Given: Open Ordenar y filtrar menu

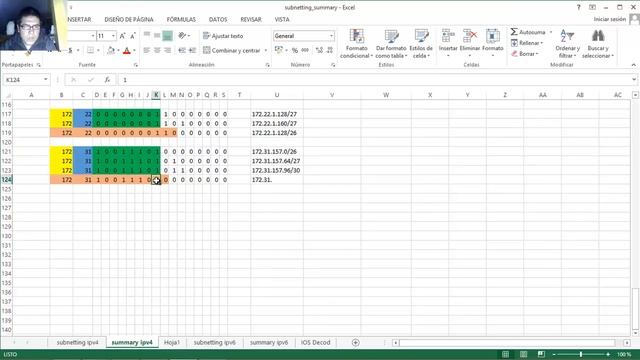Looking at the screenshot, I should pos(567,44).
